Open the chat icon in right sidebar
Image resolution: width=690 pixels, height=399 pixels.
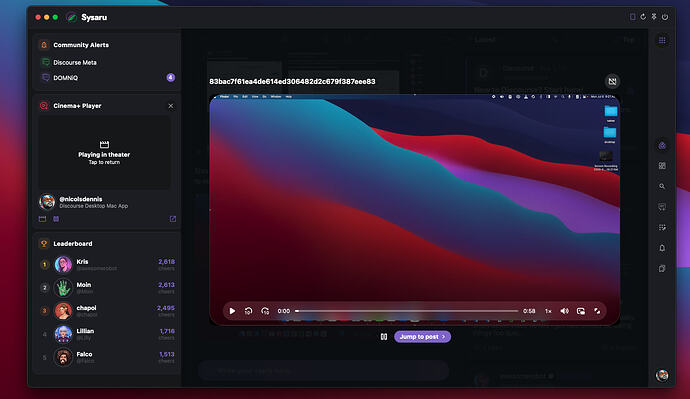tap(662, 207)
